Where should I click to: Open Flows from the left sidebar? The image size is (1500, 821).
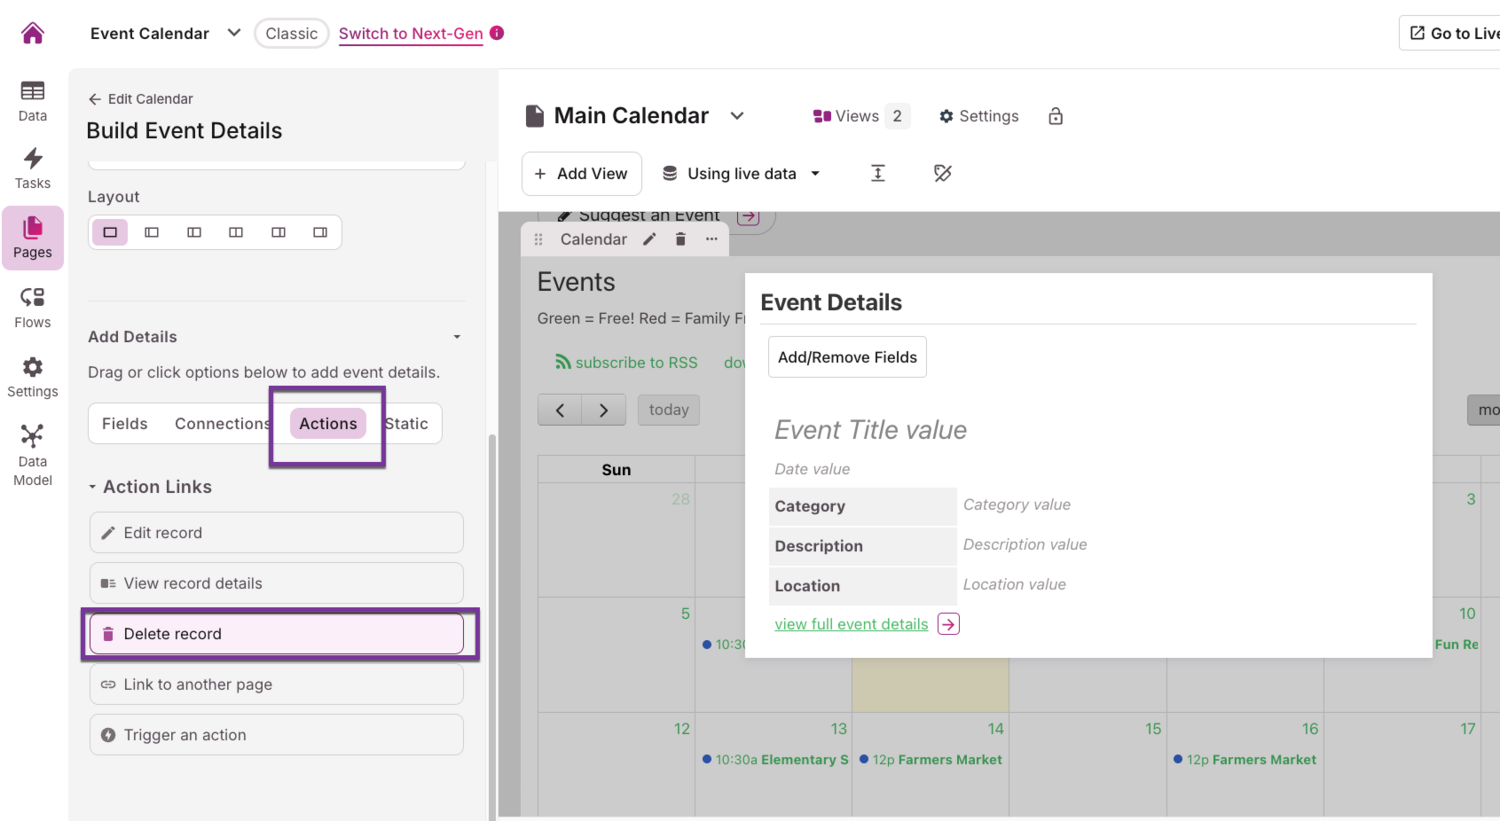point(32,307)
